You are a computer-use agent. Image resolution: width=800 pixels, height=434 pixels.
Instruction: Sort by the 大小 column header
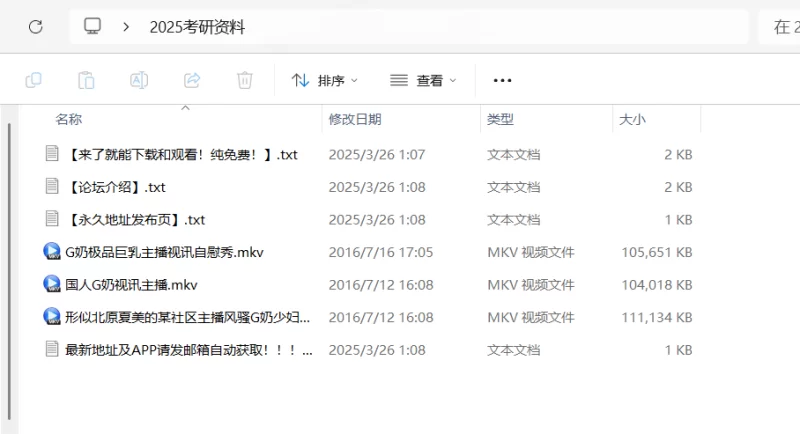tap(632, 119)
